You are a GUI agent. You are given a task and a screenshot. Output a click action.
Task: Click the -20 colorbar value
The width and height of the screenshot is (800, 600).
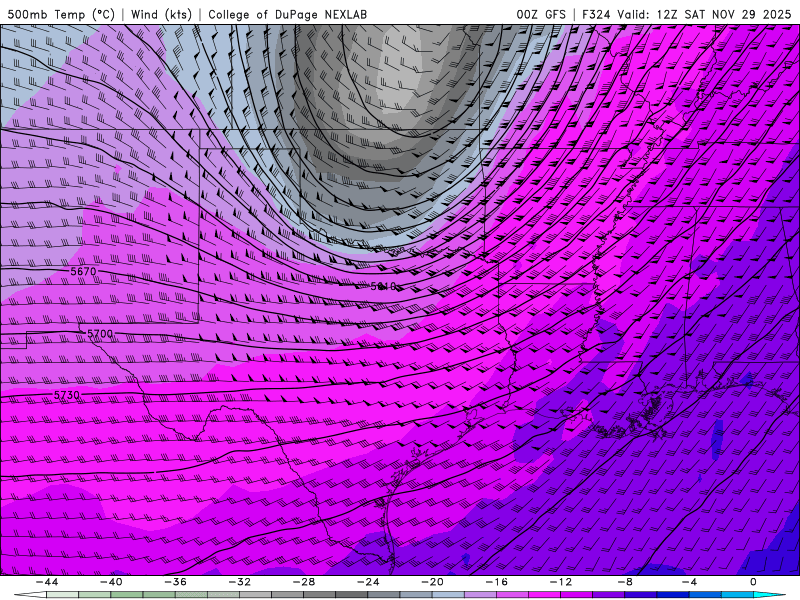pyautogui.click(x=432, y=582)
